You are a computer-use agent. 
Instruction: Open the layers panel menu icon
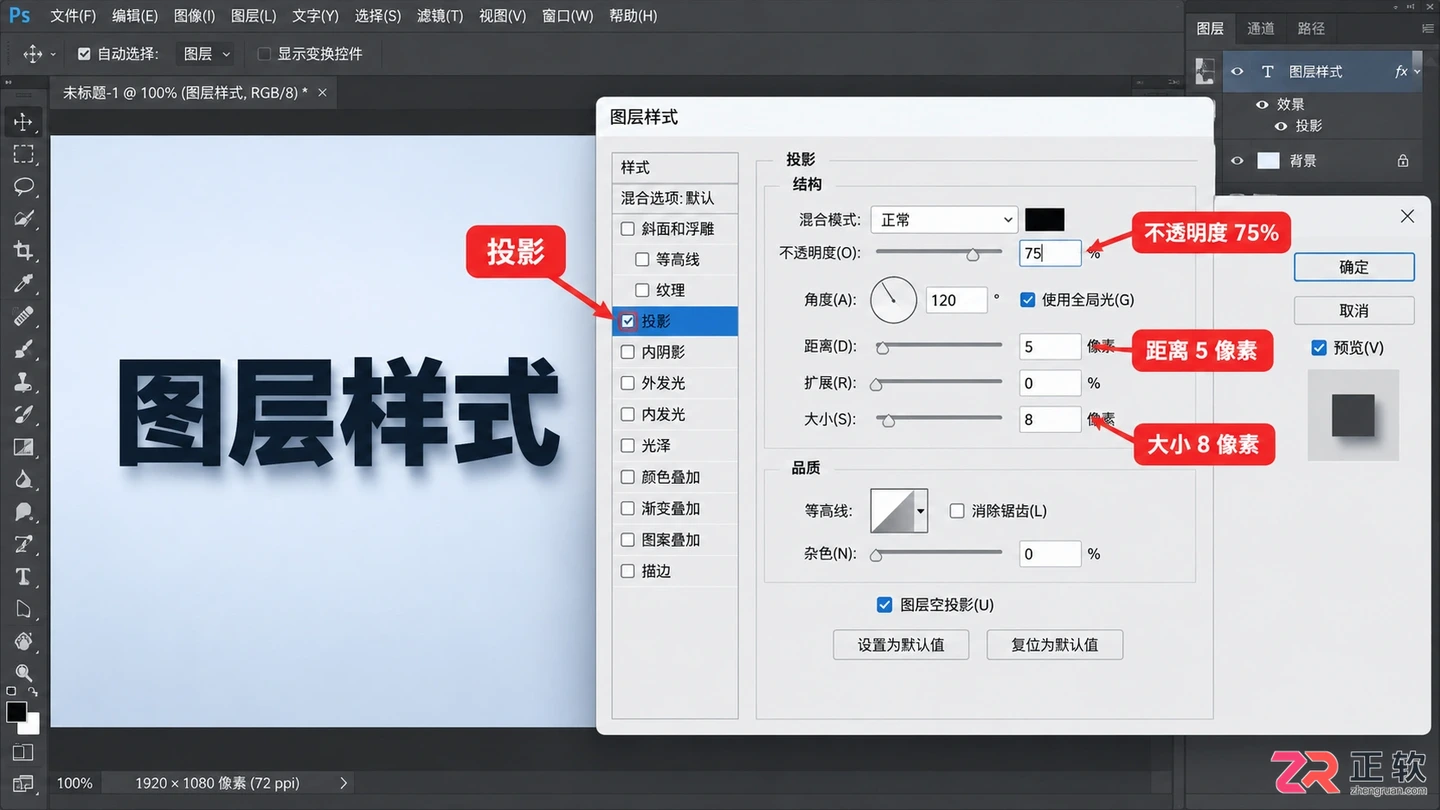point(1428,29)
